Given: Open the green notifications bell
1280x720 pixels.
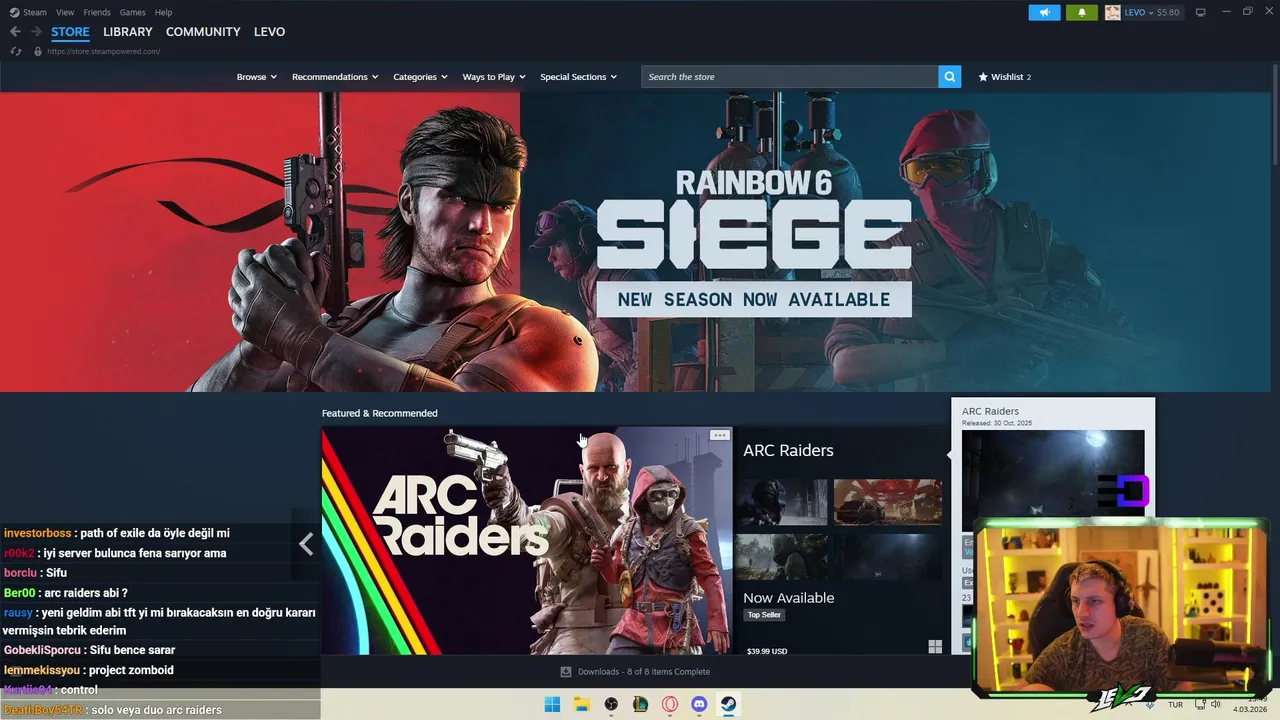Looking at the screenshot, I should click(1081, 12).
